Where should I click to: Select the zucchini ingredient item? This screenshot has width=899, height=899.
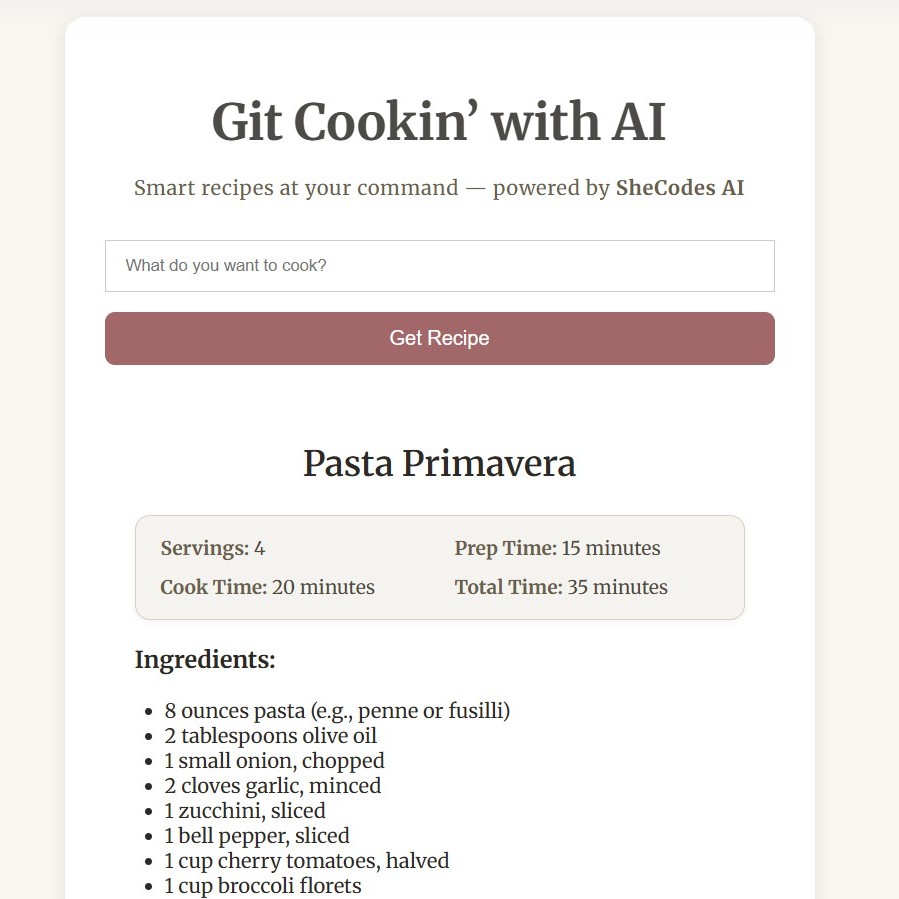[244, 810]
